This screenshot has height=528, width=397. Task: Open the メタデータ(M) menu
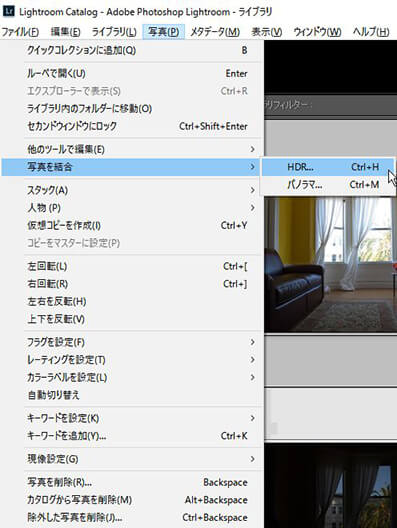(215, 32)
